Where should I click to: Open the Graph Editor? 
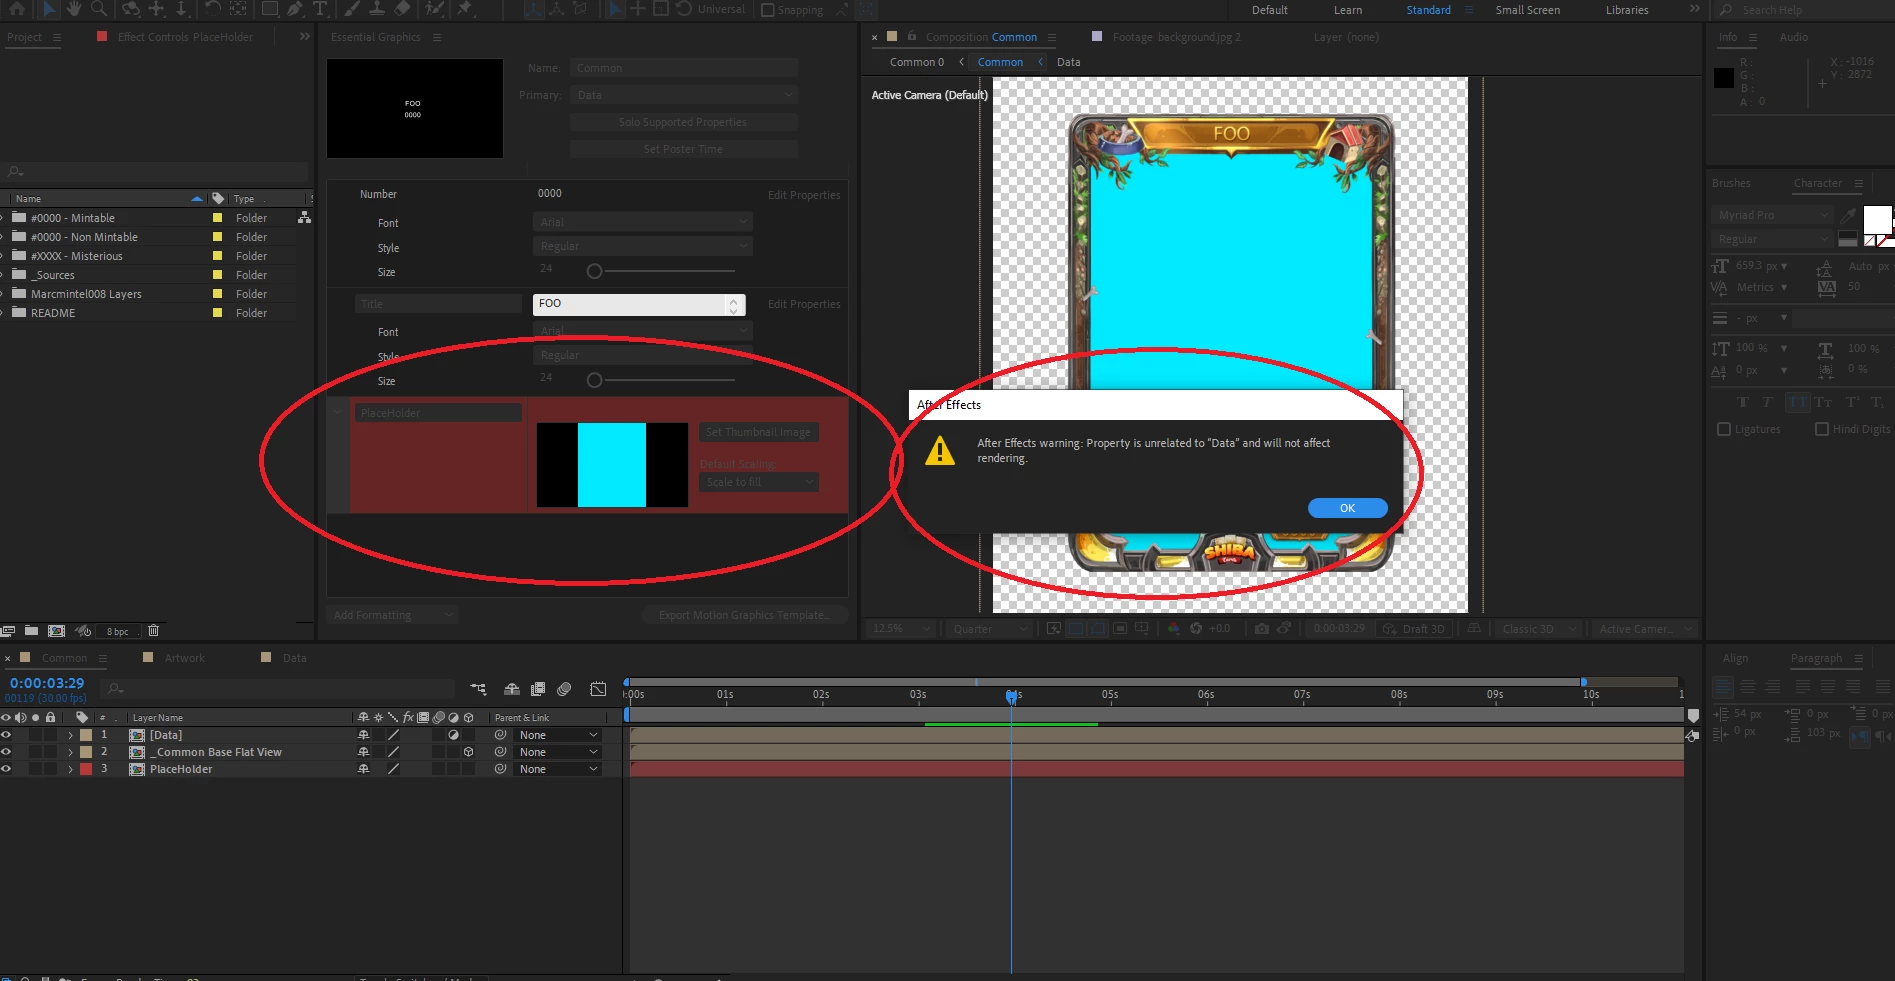click(x=598, y=689)
